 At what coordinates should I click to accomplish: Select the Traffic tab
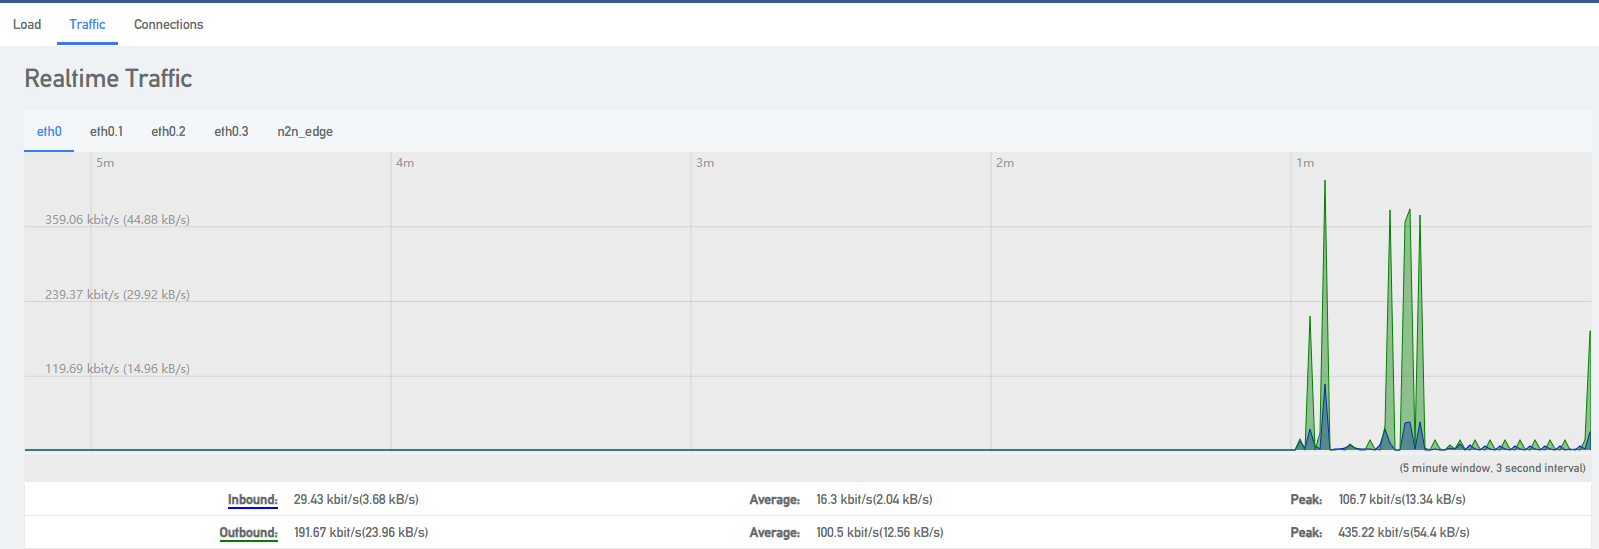point(87,24)
